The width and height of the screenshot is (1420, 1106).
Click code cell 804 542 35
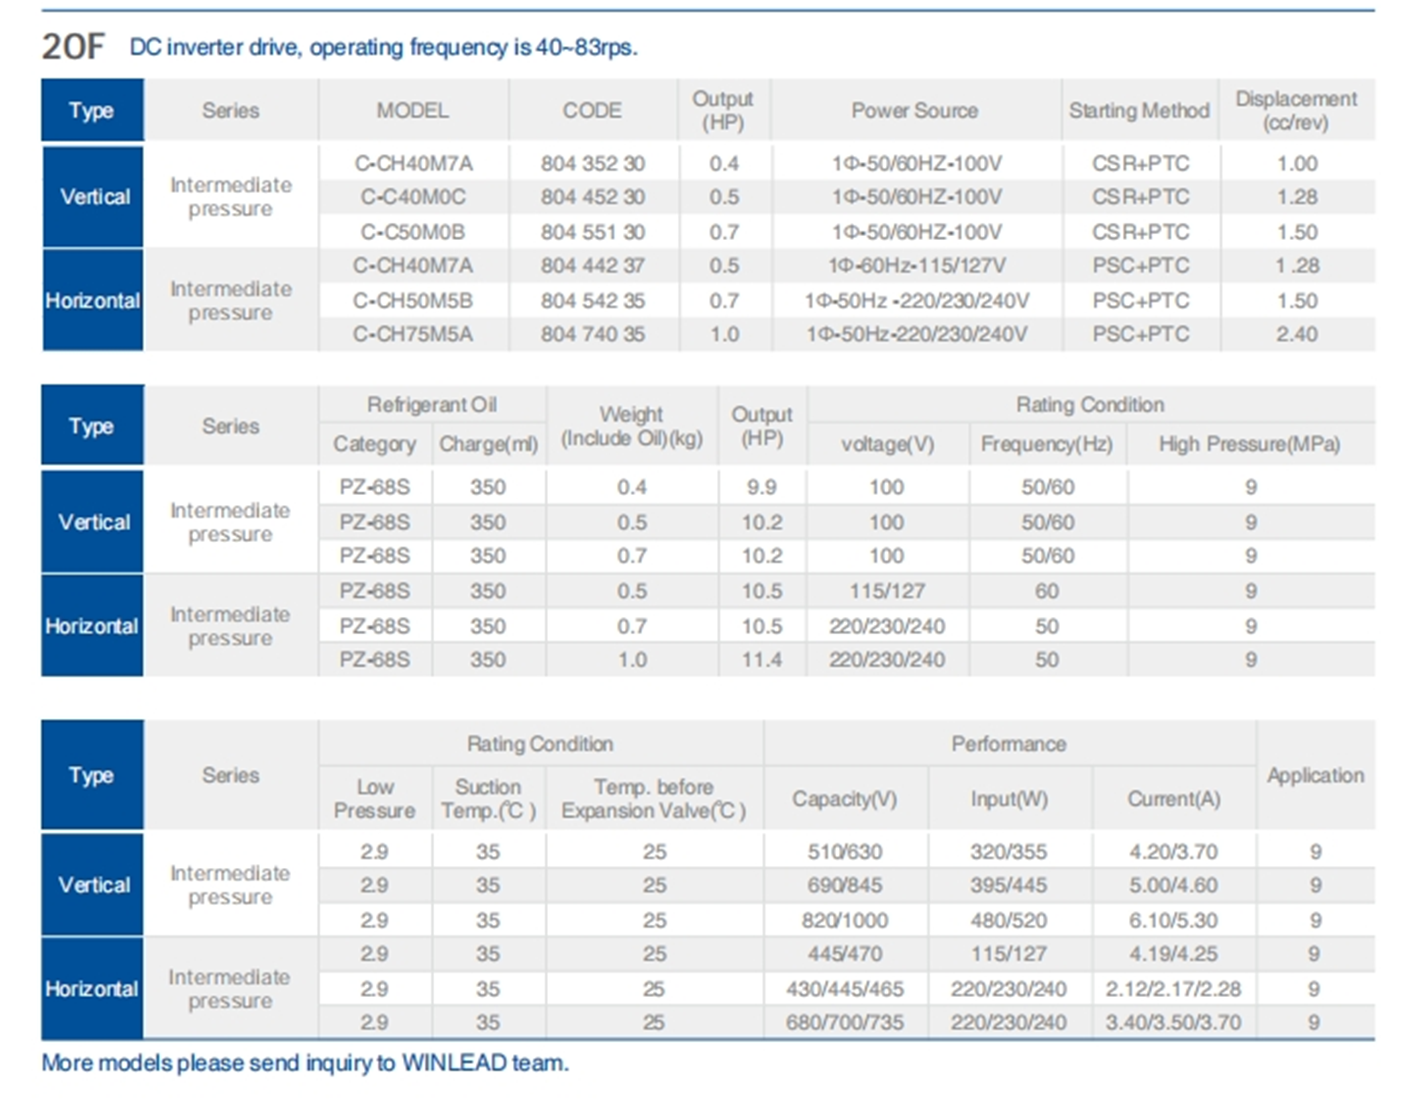[x=592, y=300]
